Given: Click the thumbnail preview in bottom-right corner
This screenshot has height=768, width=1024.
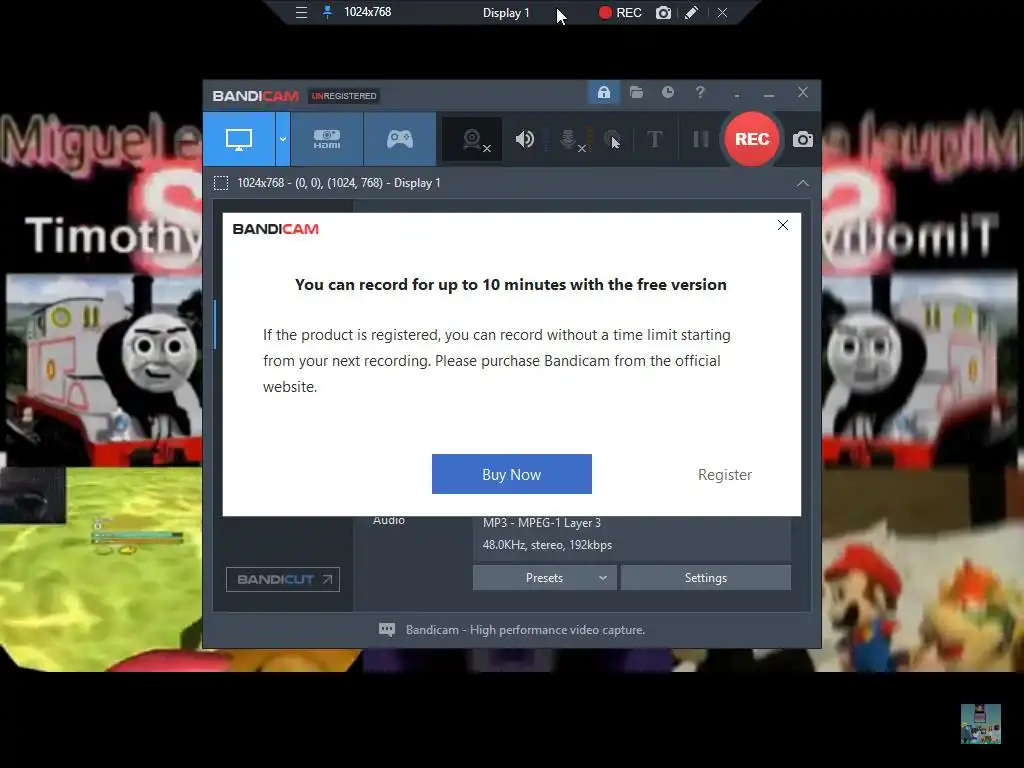Looking at the screenshot, I should (981, 724).
